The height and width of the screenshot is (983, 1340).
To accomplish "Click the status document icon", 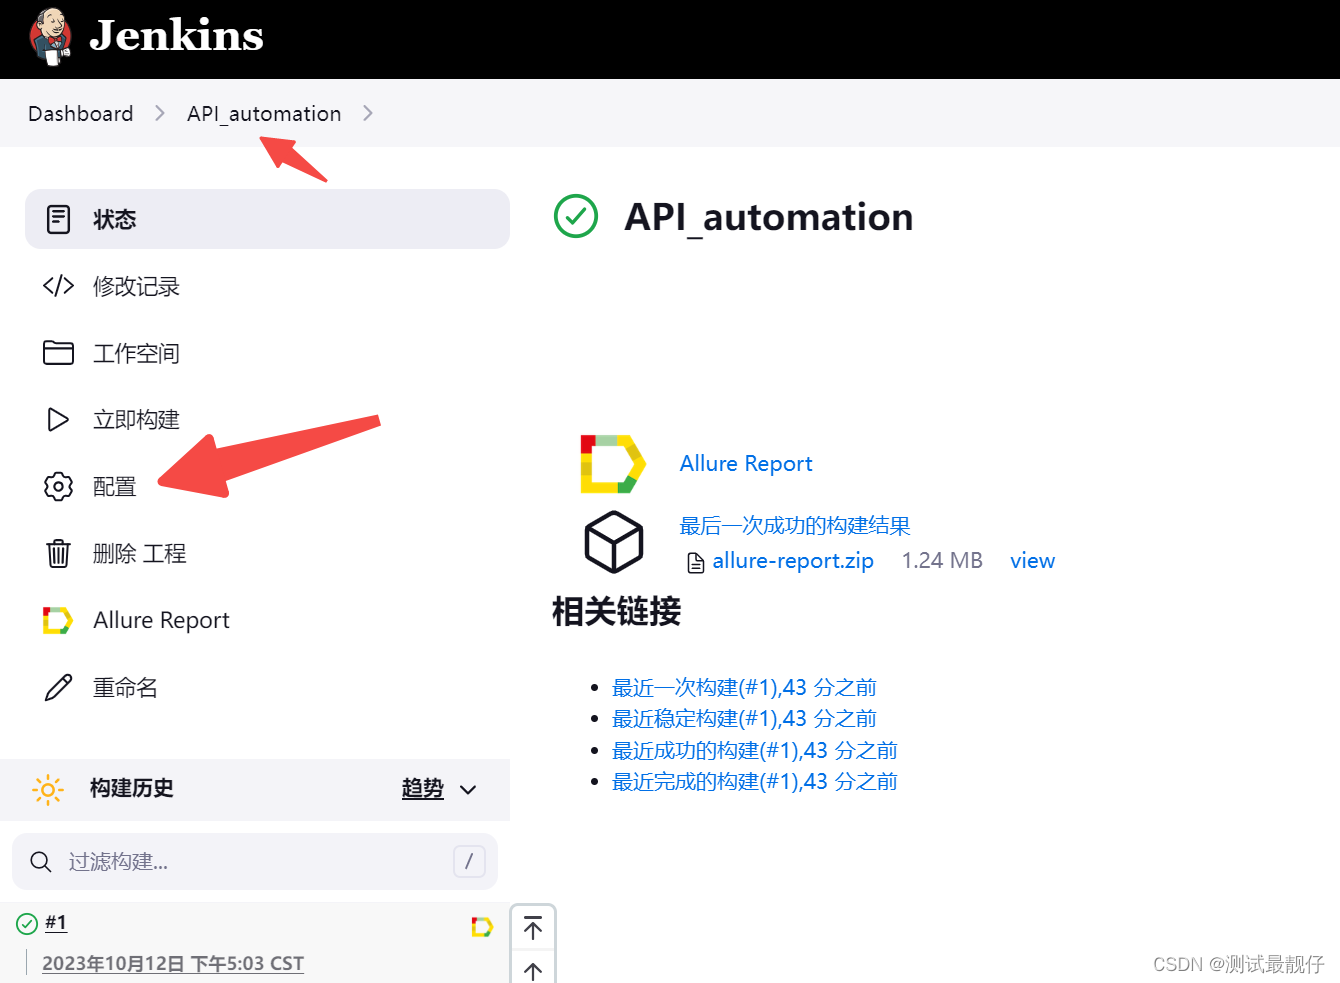I will 58,219.
